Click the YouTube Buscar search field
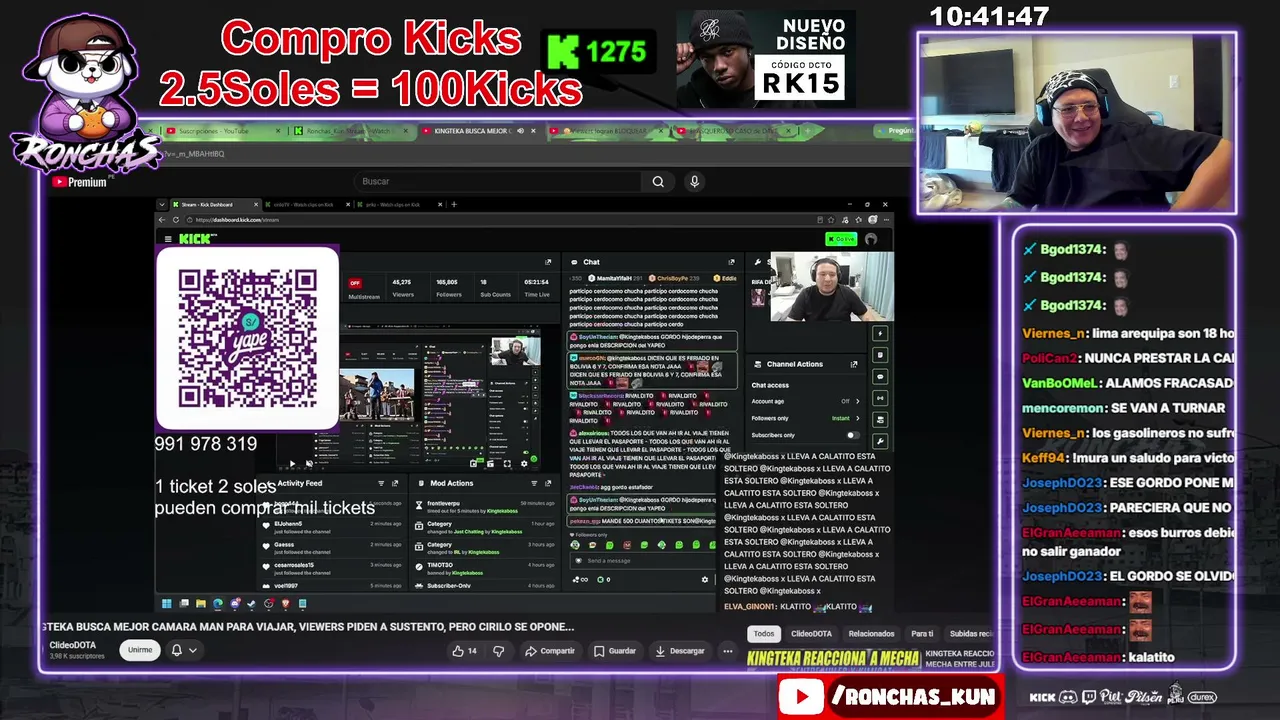The image size is (1280, 720). tap(498, 181)
